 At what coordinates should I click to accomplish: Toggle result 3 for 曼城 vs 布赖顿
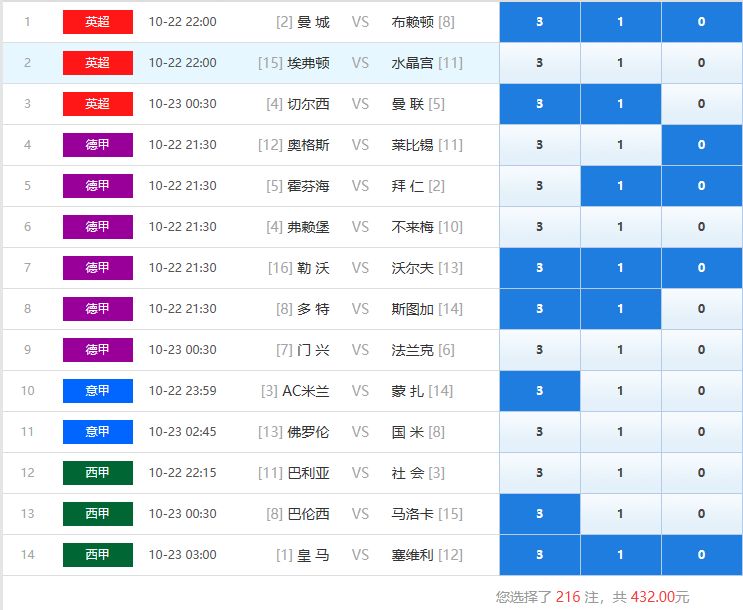click(x=540, y=22)
